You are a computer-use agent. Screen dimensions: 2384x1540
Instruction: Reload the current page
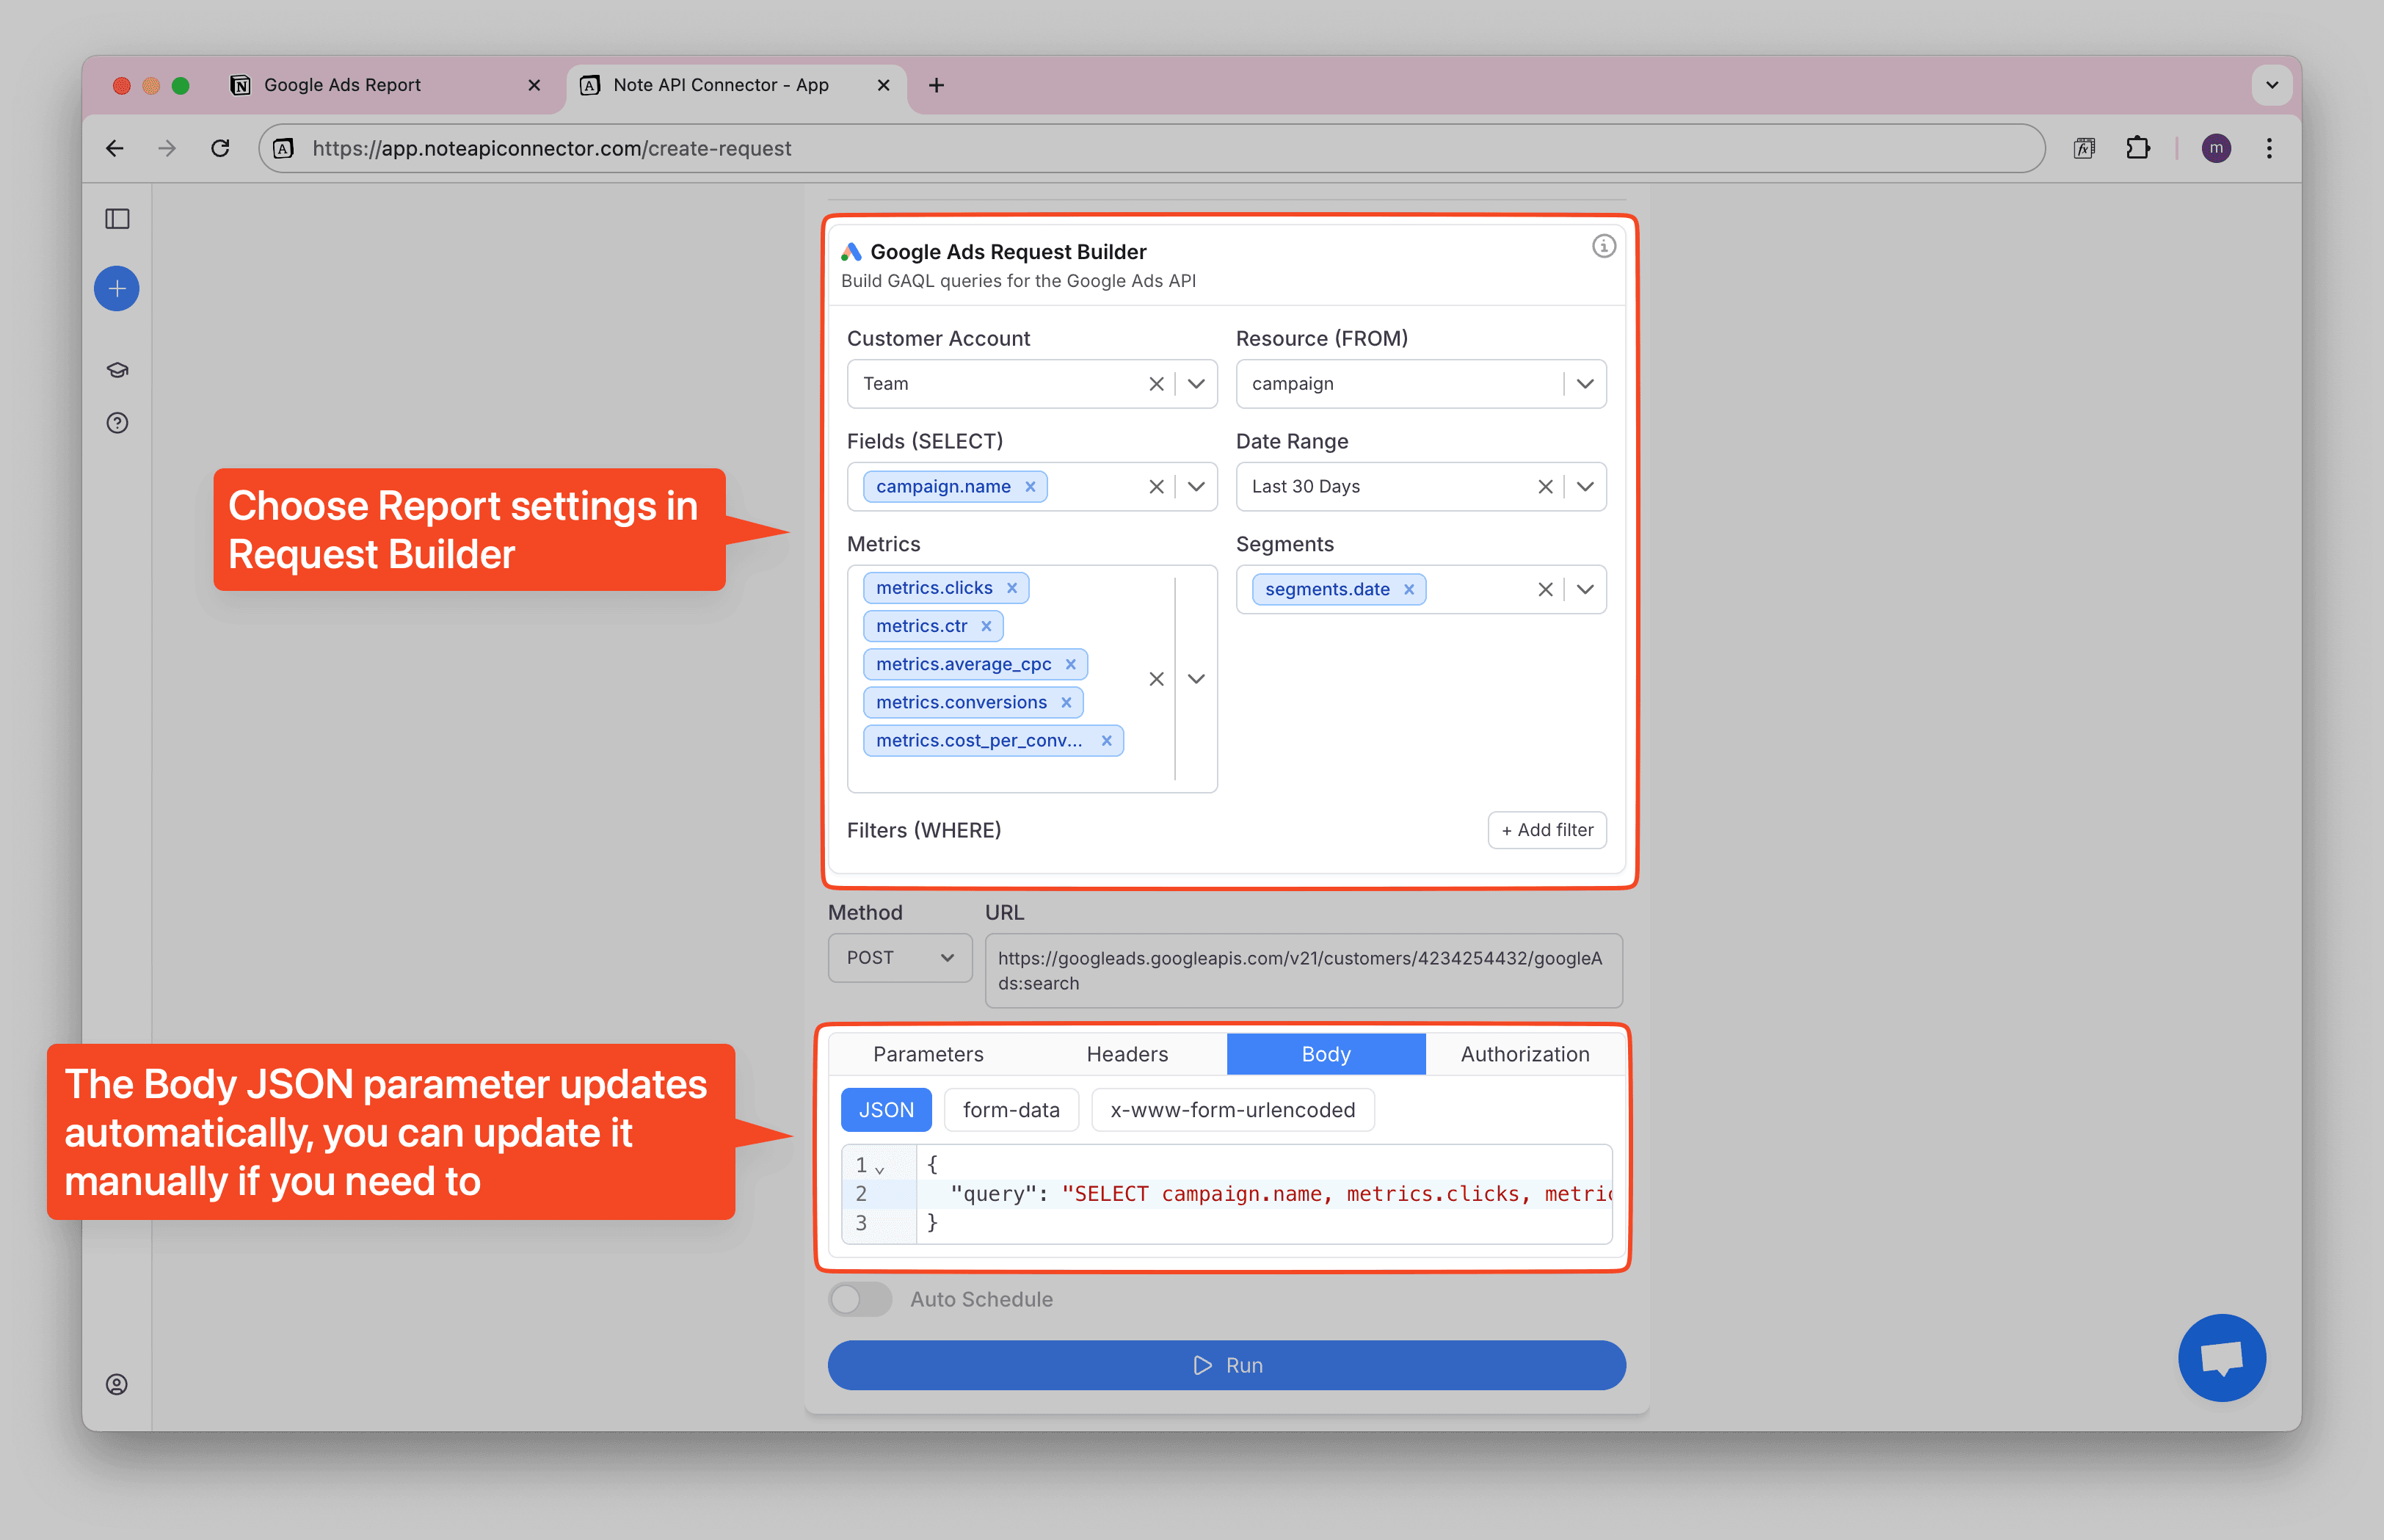(x=221, y=148)
